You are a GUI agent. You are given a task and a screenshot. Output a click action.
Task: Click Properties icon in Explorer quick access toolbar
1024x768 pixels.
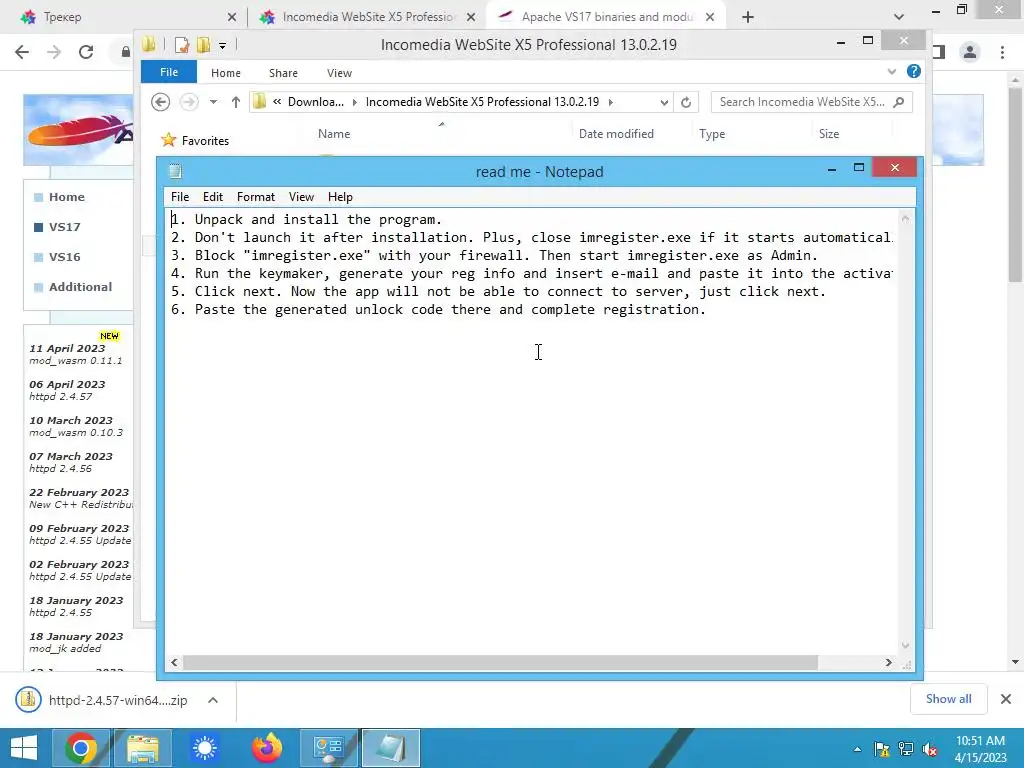click(182, 45)
